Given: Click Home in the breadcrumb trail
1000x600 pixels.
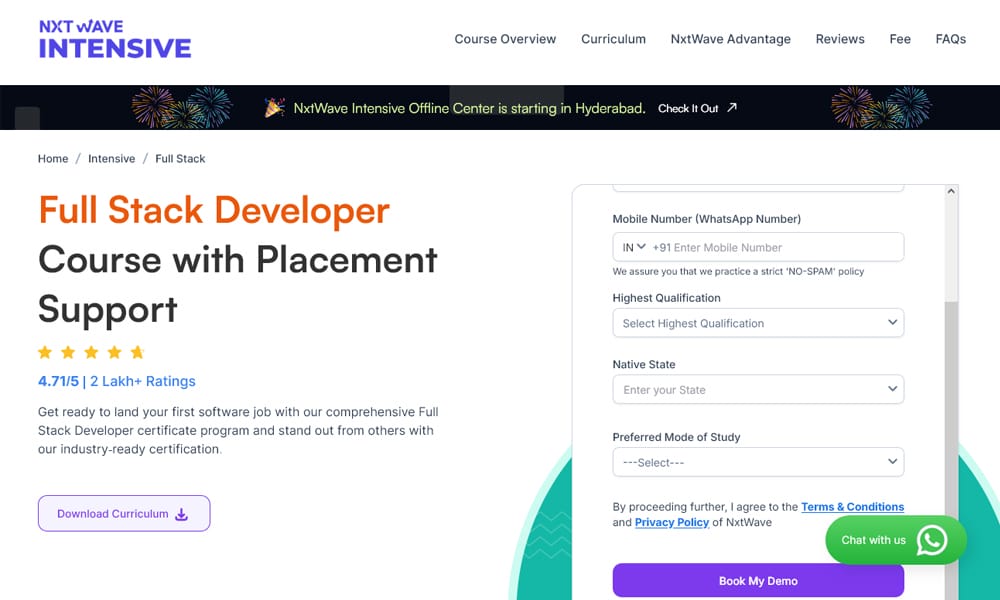Looking at the screenshot, I should [53, 158].
